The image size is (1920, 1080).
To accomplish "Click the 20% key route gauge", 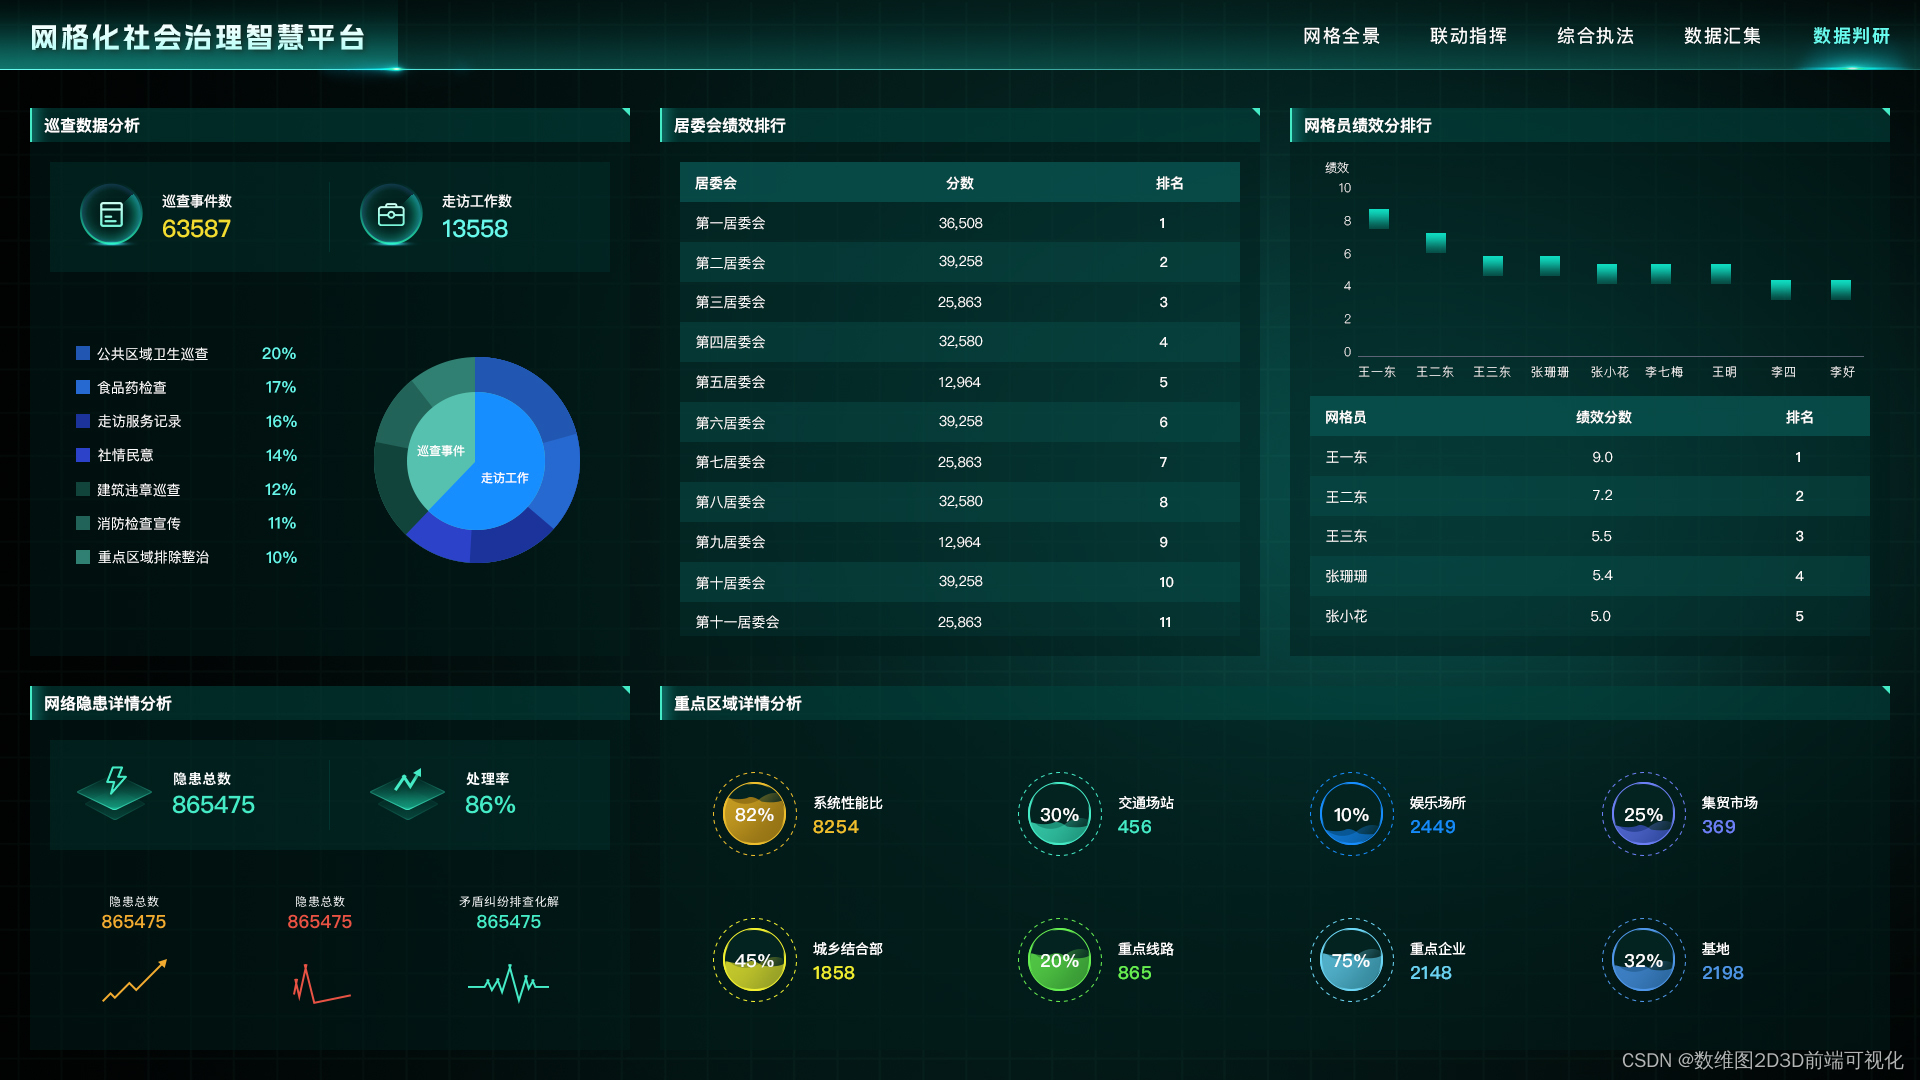I will coord(1058,960).
